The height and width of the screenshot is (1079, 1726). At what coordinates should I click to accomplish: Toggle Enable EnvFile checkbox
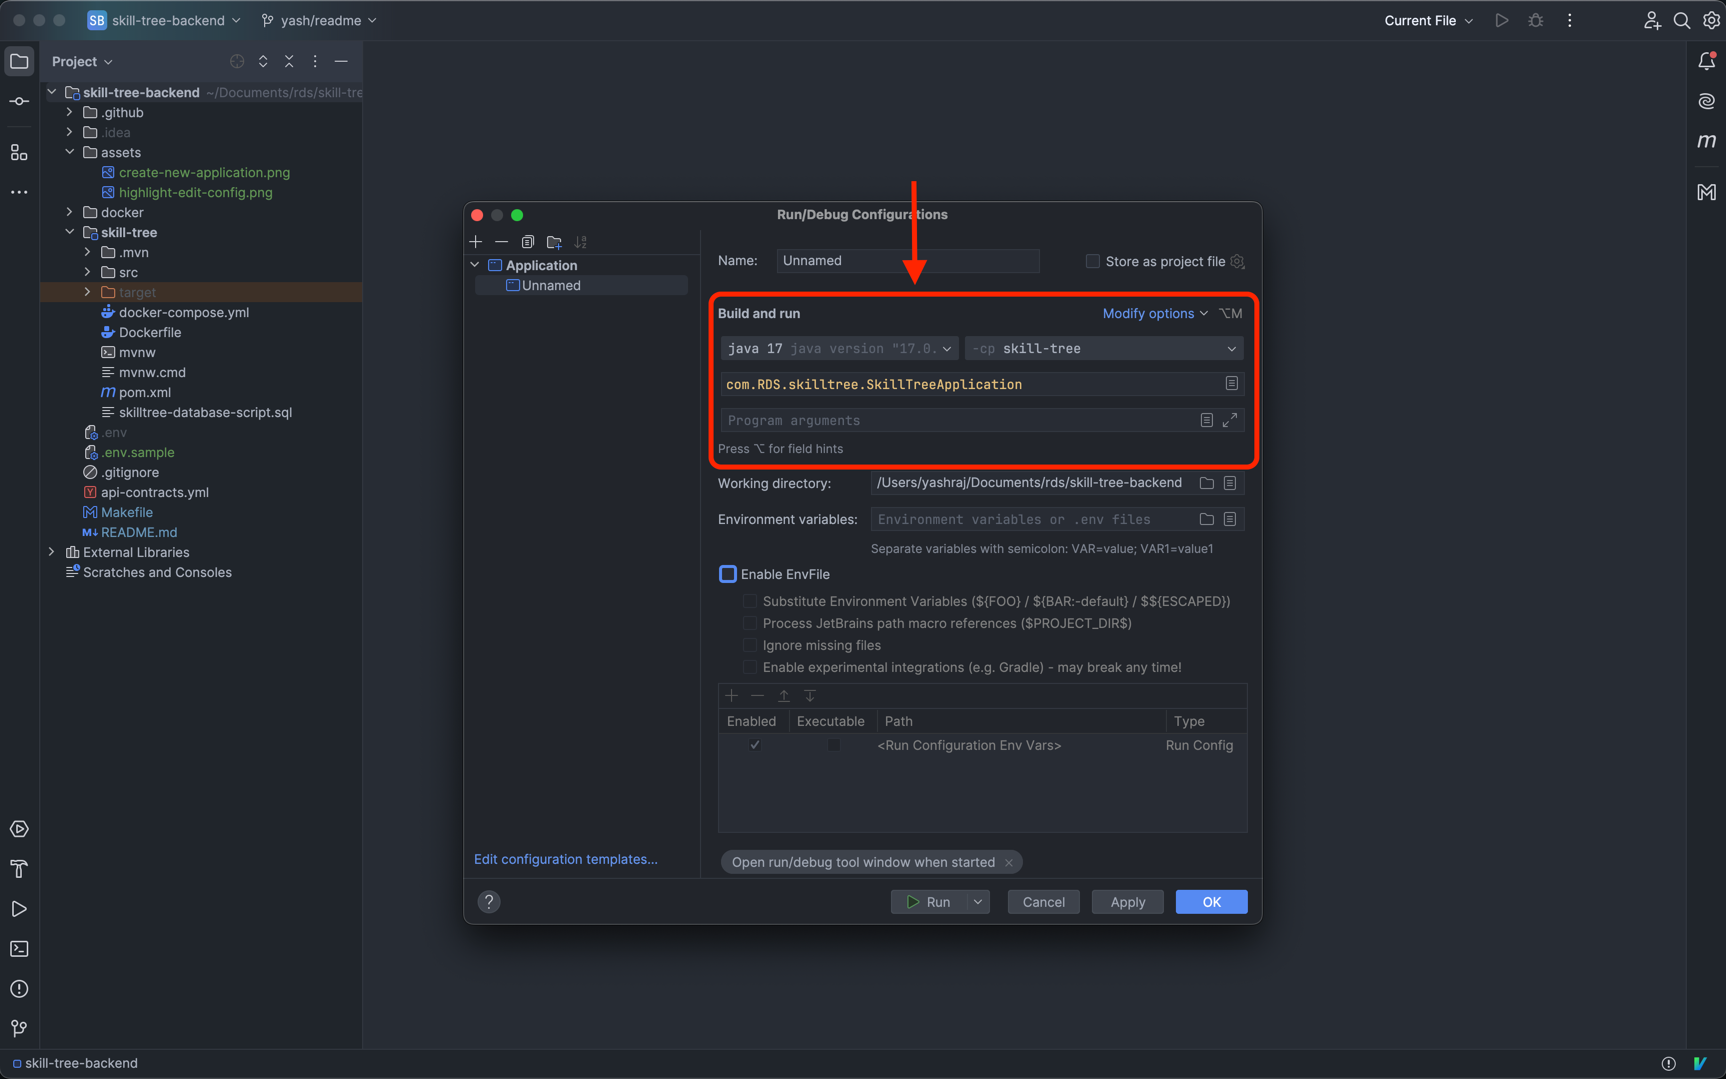[x=728, y=574]
